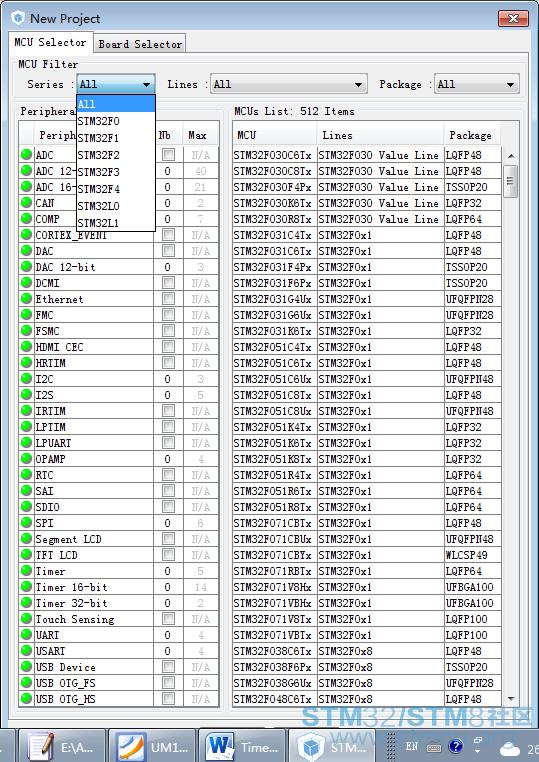Open the Word Time... taskbar item
539x762 pixels.
242,746
